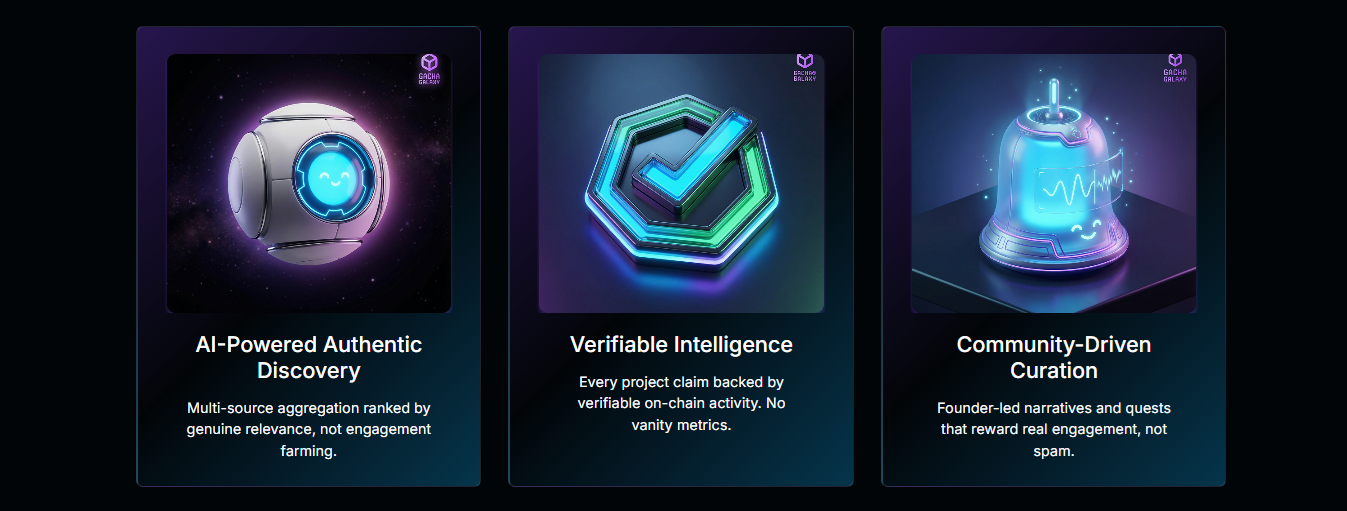Click the multi-source aggregation description text

(308, 429)
